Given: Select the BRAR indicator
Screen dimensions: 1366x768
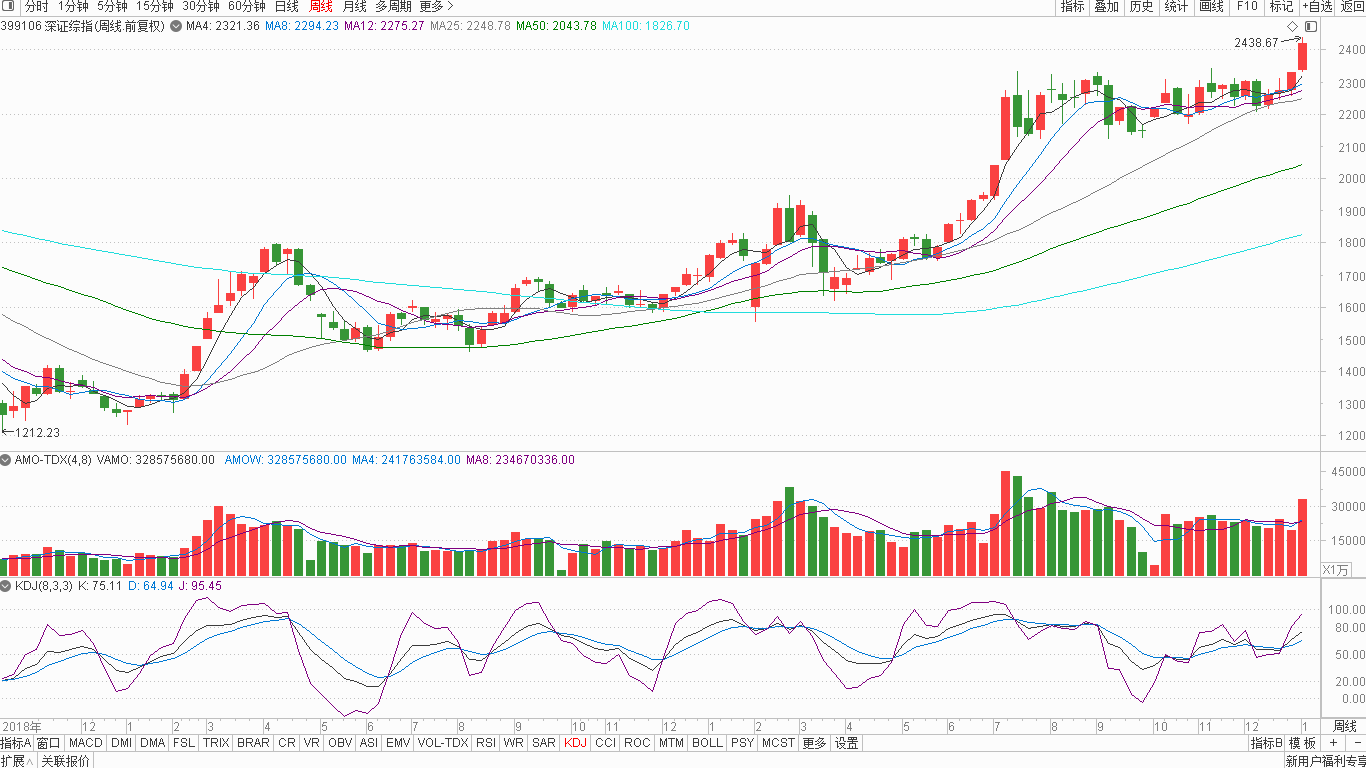Looking at the screenshot, I should tap(253, 743).
